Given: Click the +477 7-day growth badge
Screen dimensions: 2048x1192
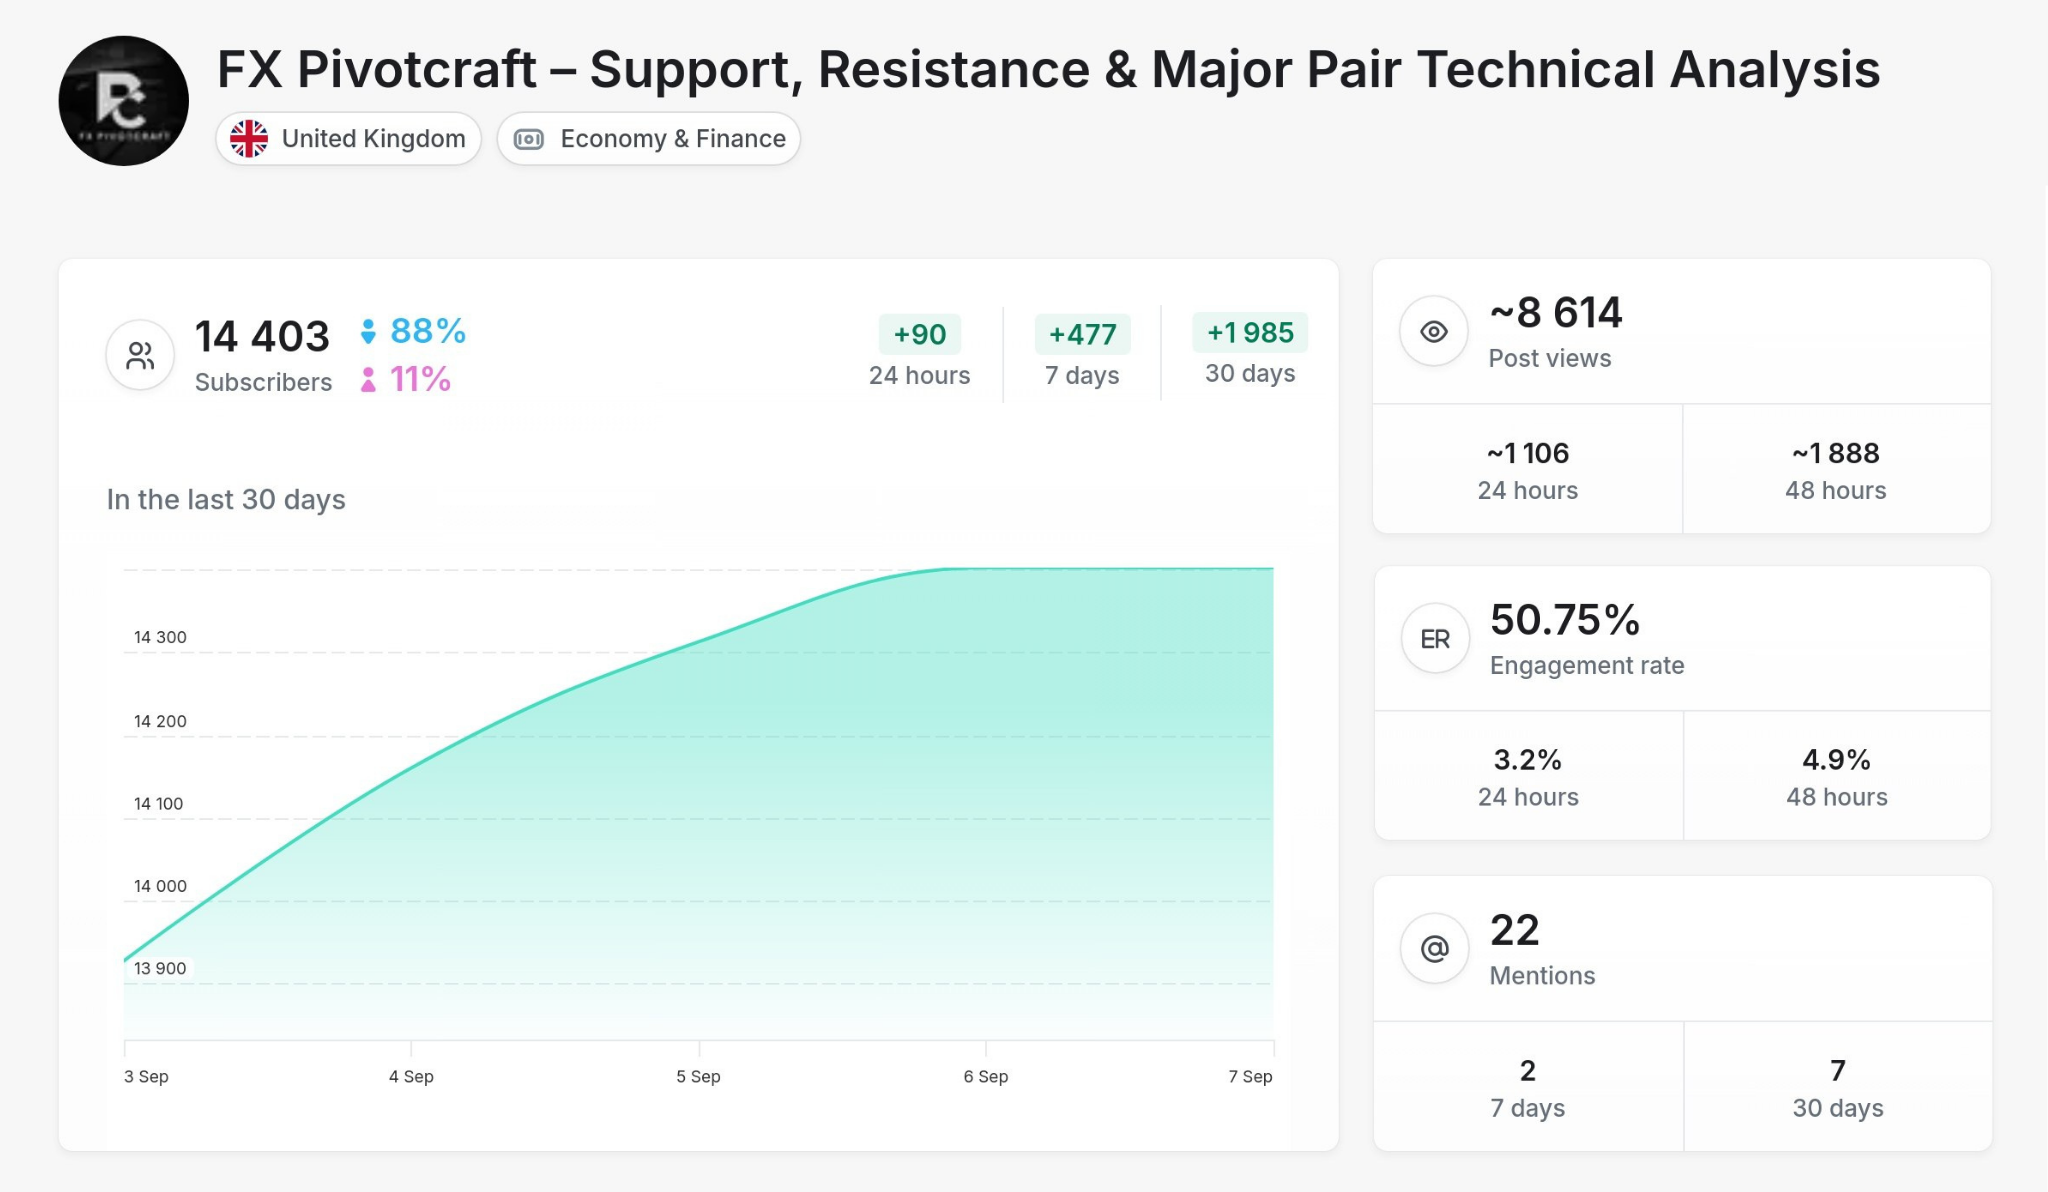Looking at the screenshot, I should [x=1082, y=334].
